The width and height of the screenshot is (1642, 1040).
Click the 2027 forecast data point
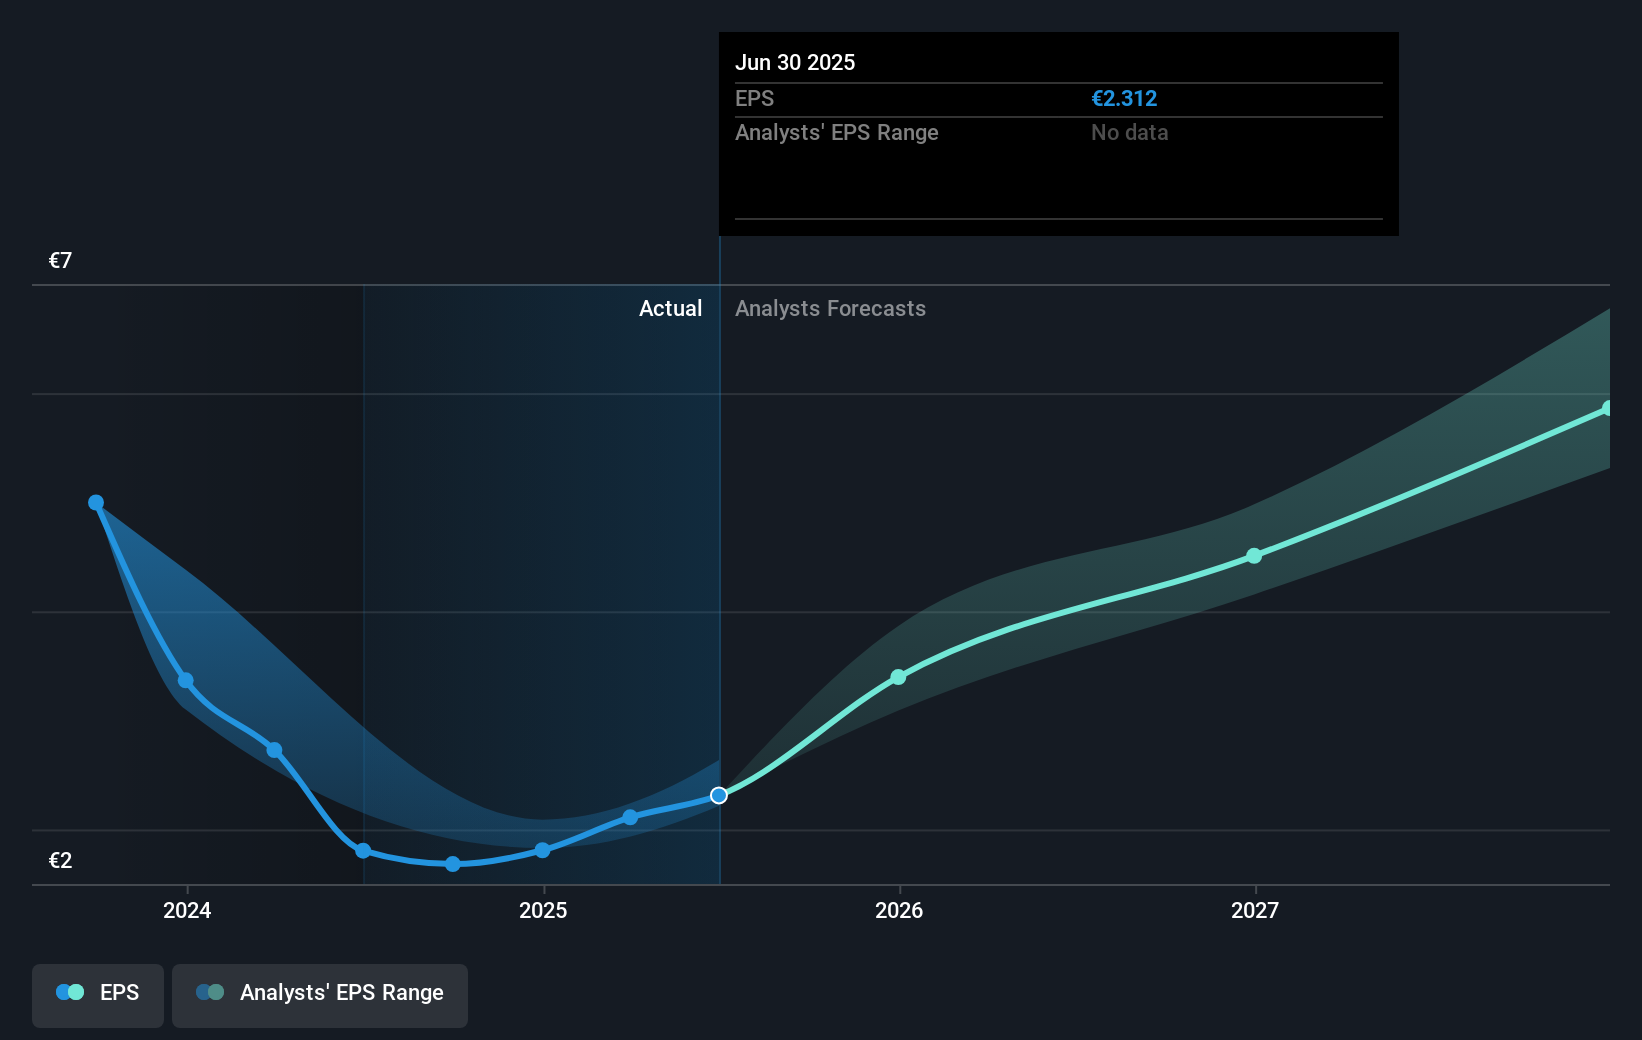point(1255,557)
